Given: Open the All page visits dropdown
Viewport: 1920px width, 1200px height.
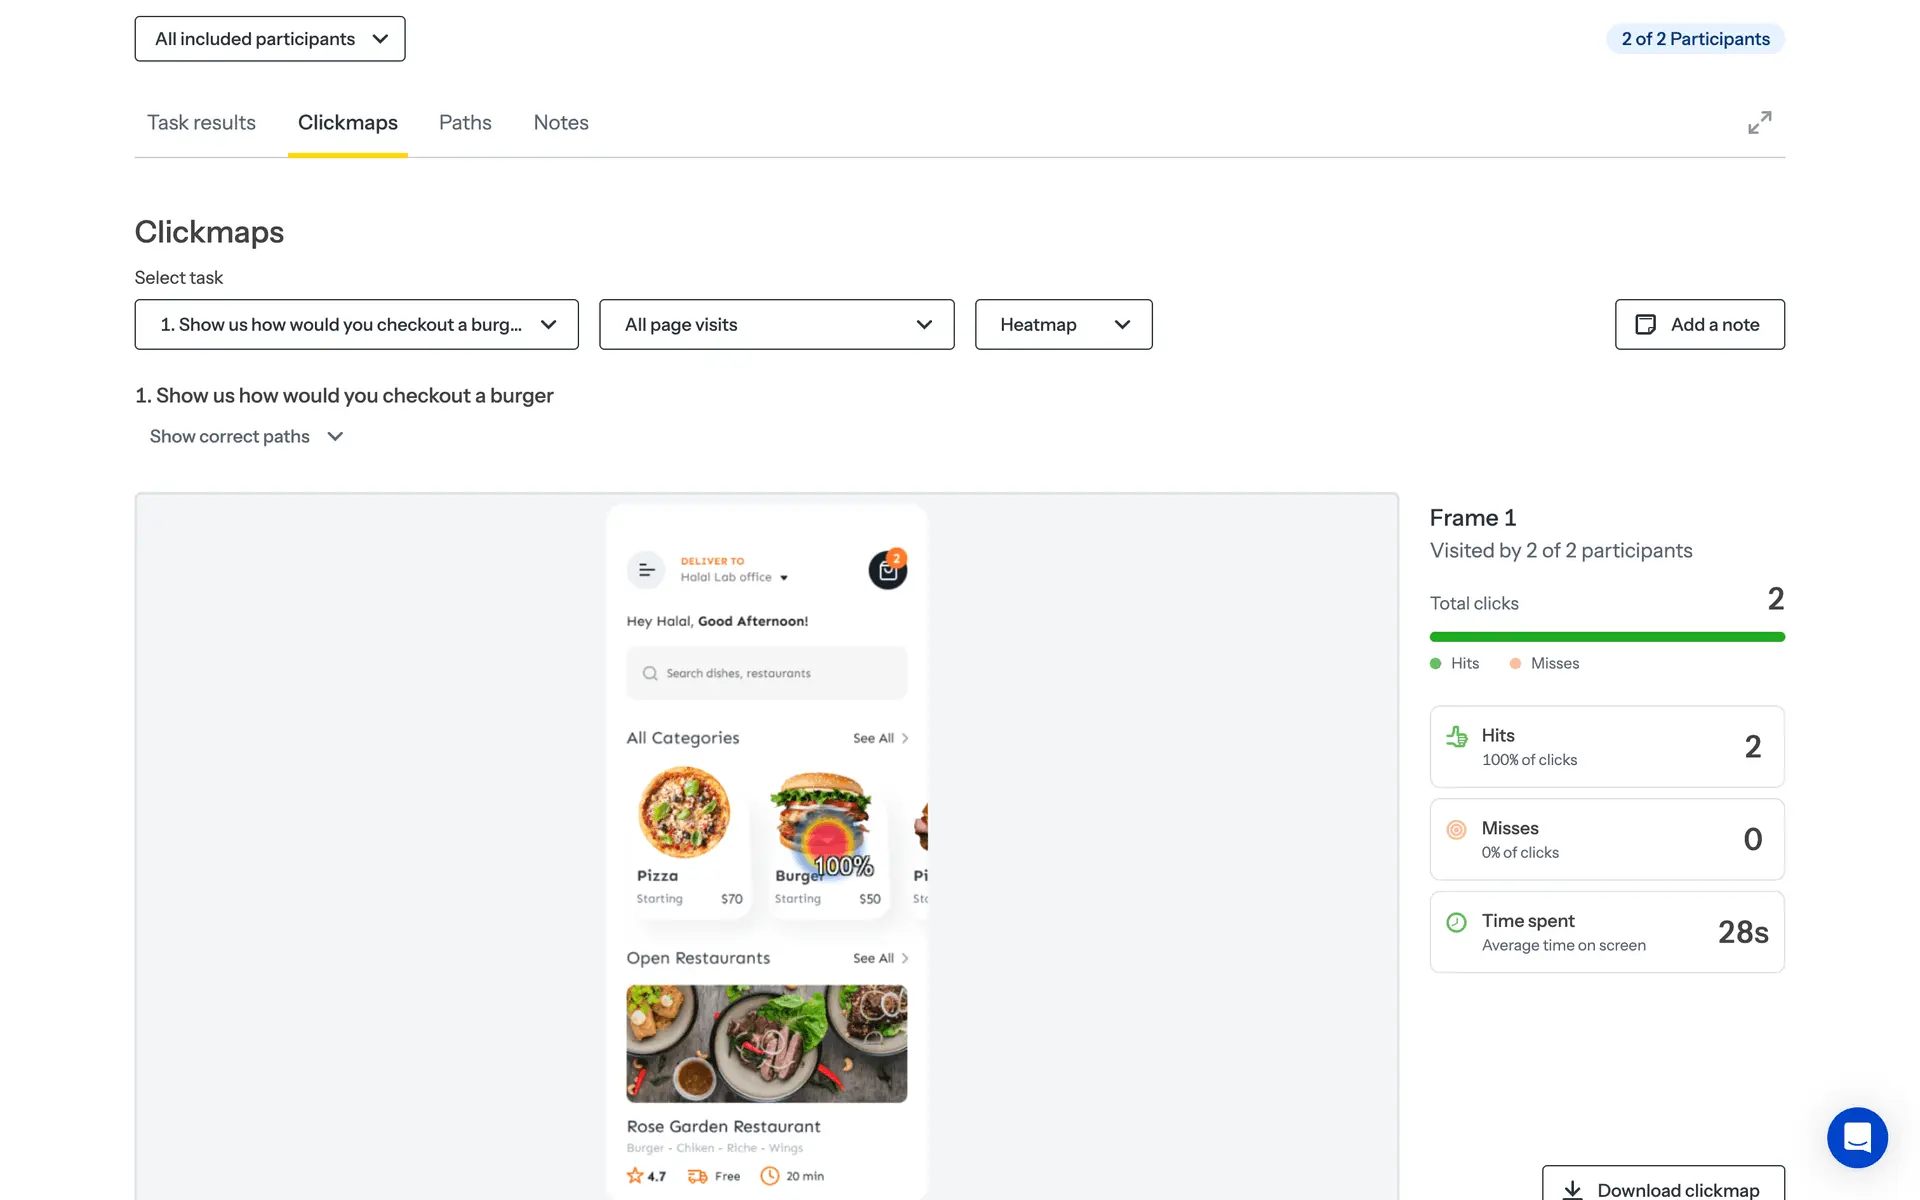Looking at the screenshot, I should [776, 324].
